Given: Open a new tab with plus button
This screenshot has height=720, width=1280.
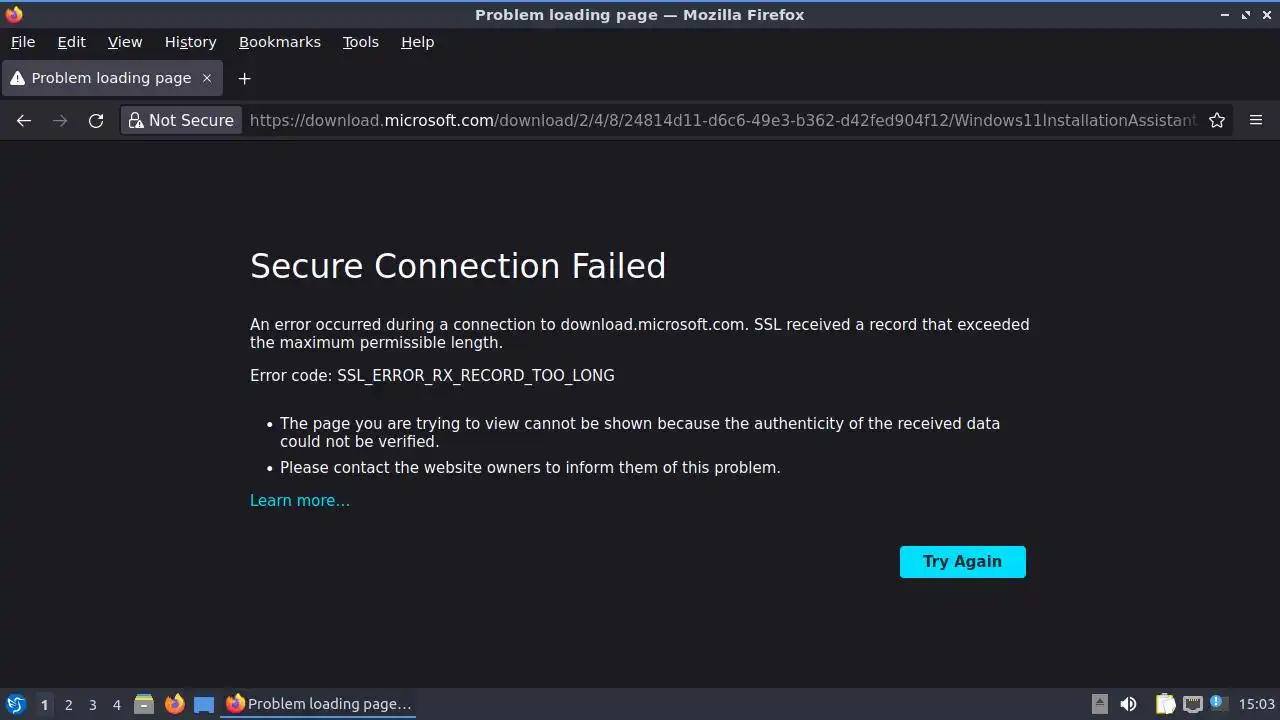Looking at the screenshot, I should point(244,78).
